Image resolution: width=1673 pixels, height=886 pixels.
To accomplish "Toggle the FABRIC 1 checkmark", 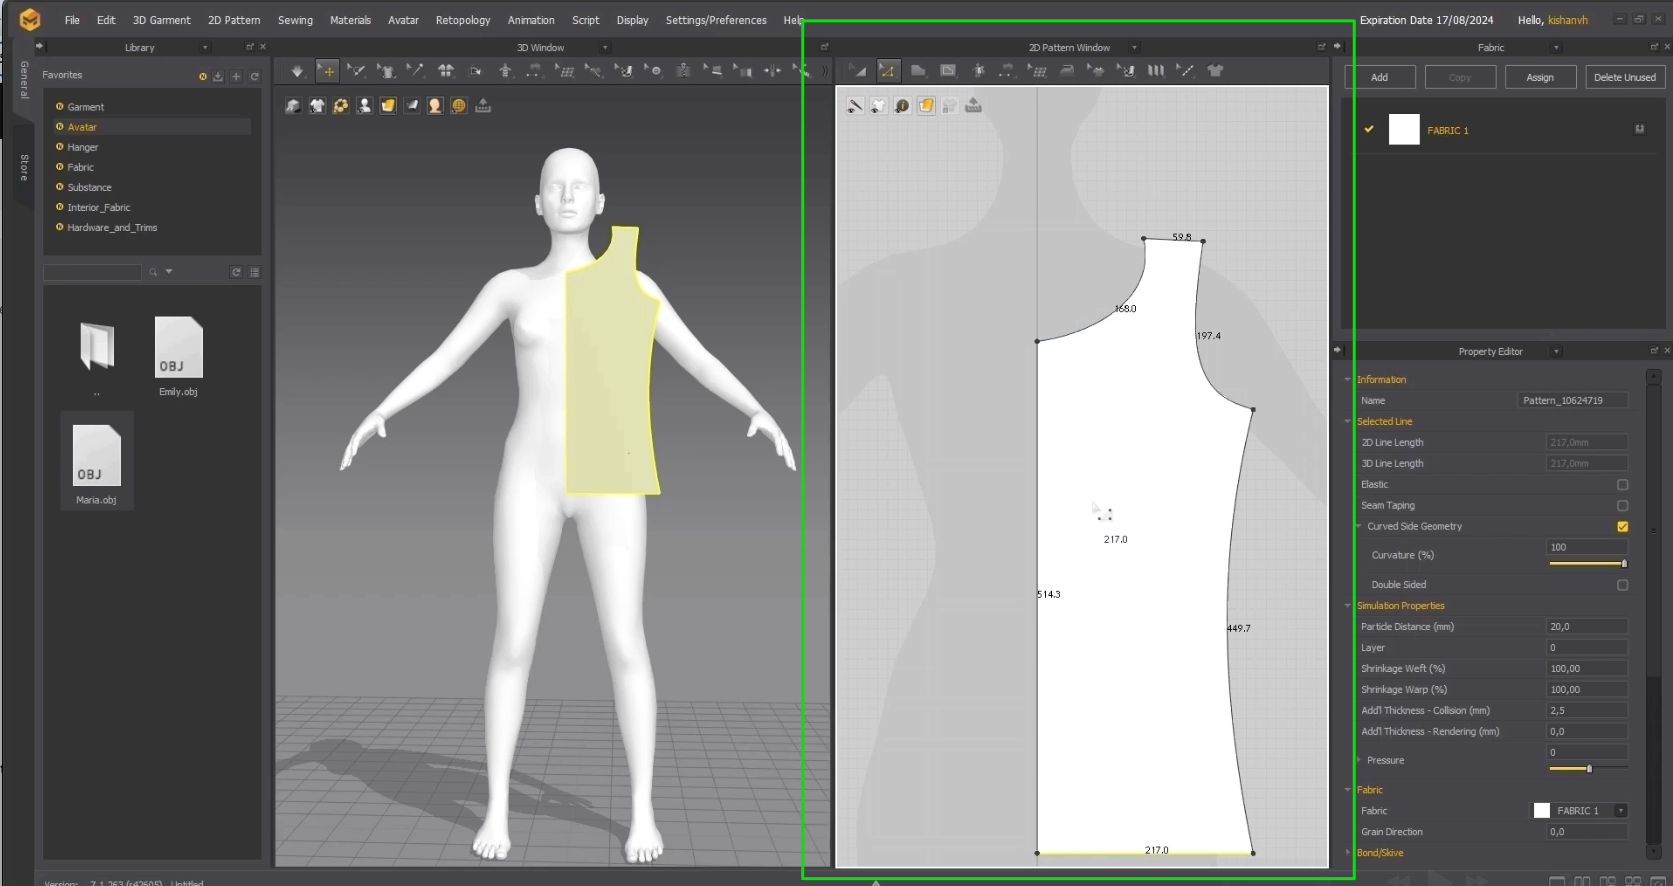I will click(x=1369, y=129).
